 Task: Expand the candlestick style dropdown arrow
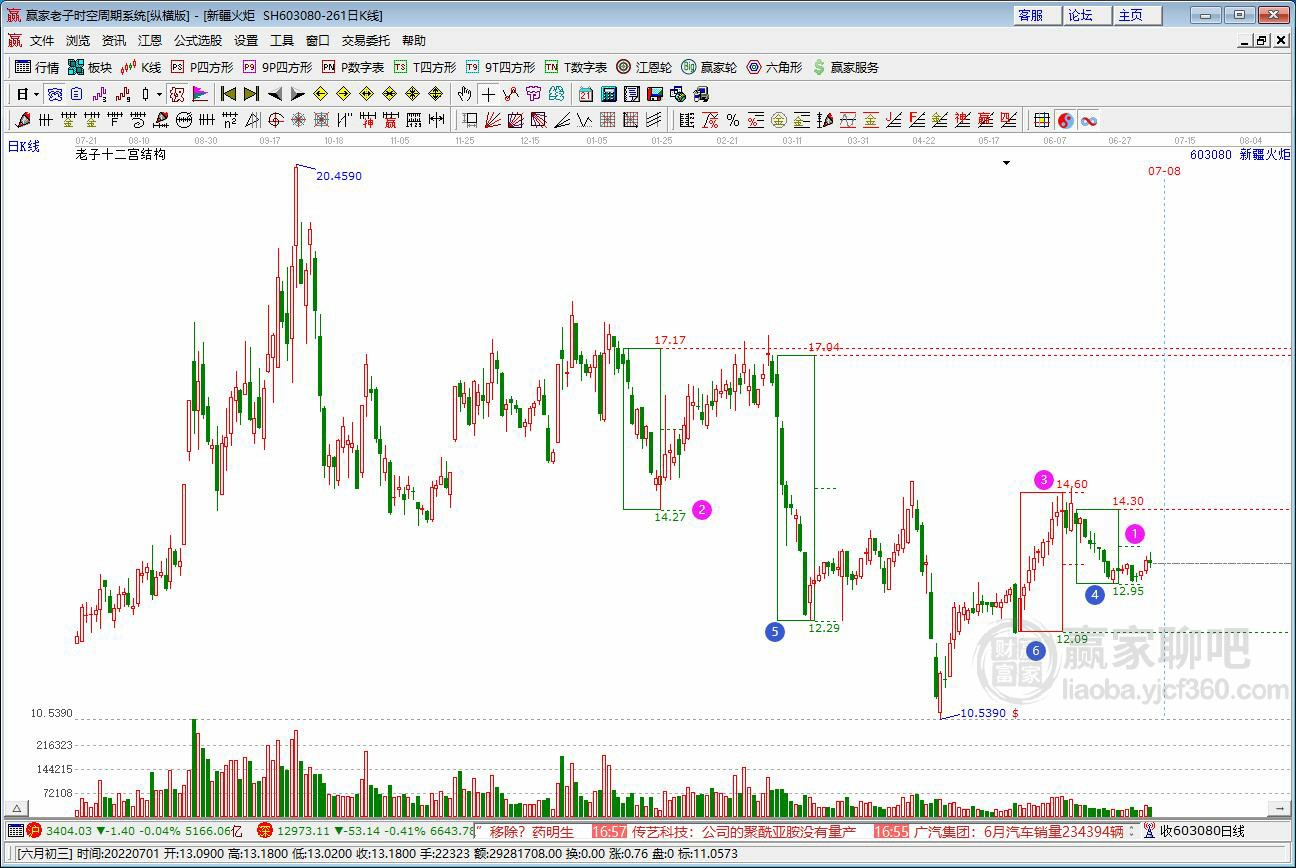point(159,94)
